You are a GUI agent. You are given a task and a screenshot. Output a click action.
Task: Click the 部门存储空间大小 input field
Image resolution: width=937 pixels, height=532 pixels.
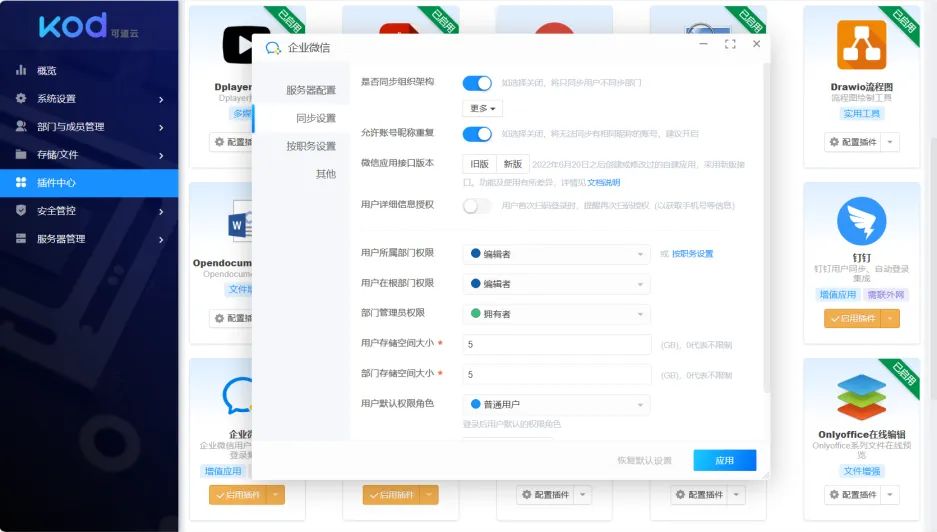click(x=556, y=374)
